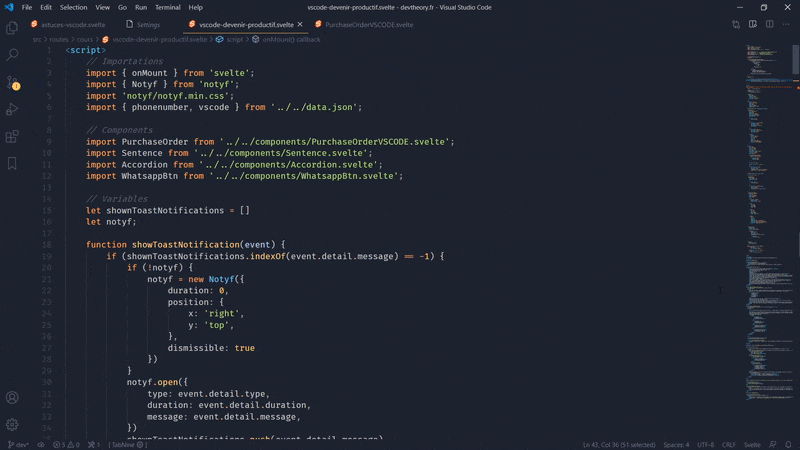Click the Accordion.svelte import path
This screenshot has width=800, height=450.
(x=288, y=165)
